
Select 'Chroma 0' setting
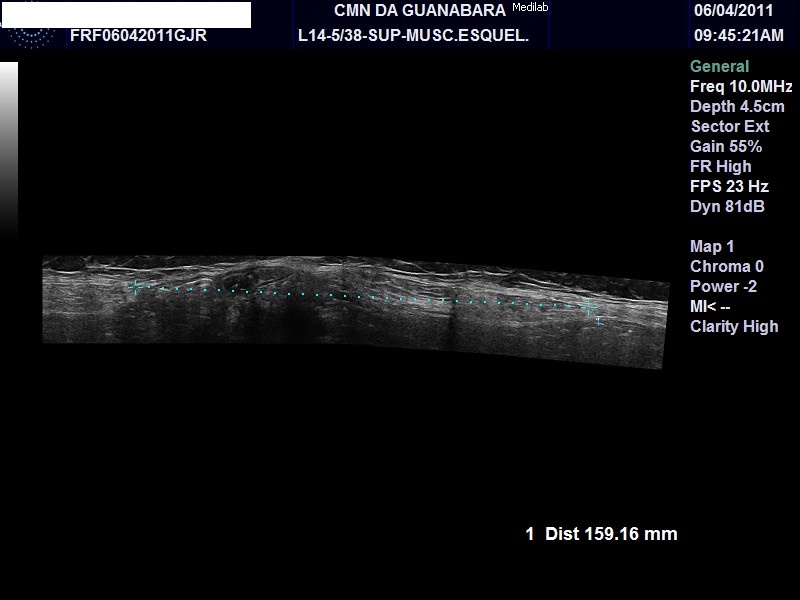727,266
